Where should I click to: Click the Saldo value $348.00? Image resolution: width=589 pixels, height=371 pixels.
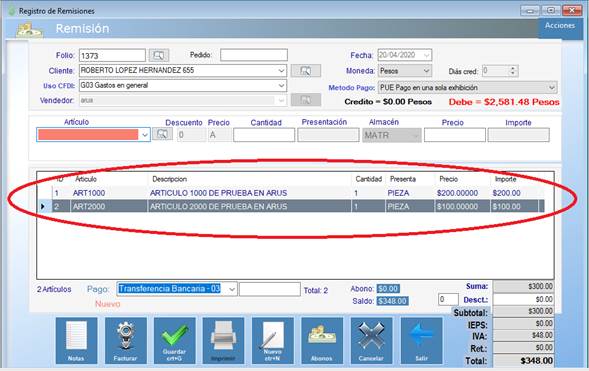392,301
